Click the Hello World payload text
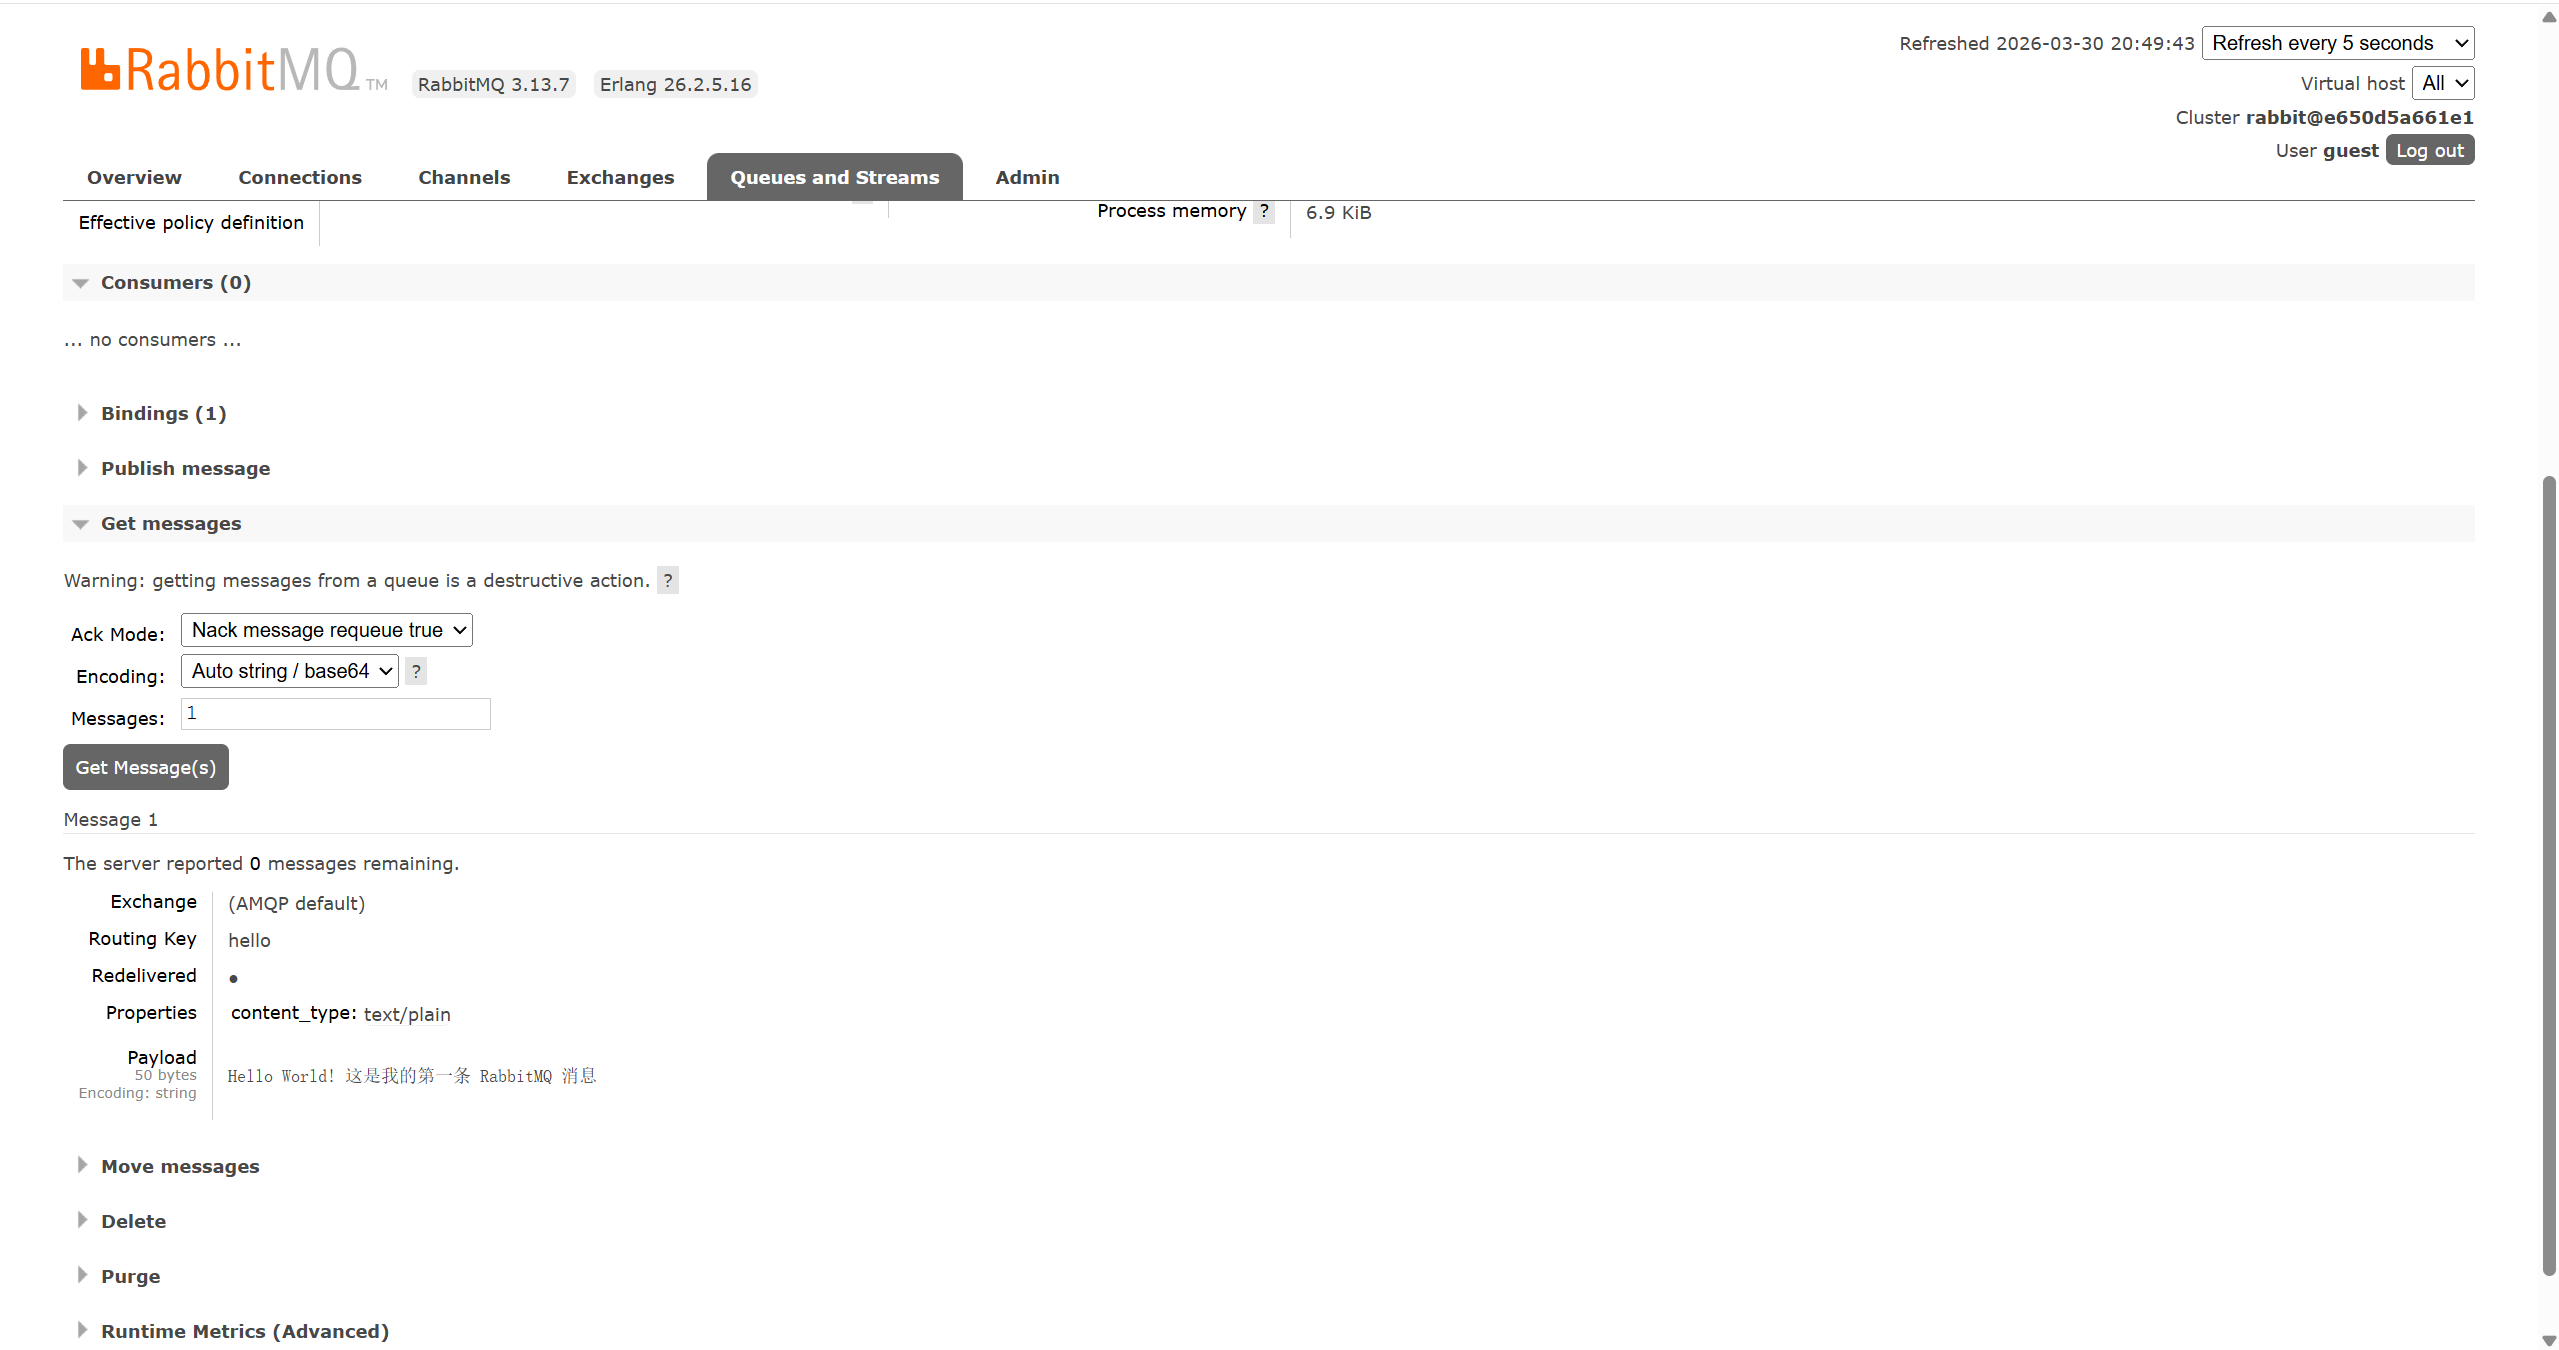The height and width of the screenshot is (1350, 2559). coord(412,1076)
